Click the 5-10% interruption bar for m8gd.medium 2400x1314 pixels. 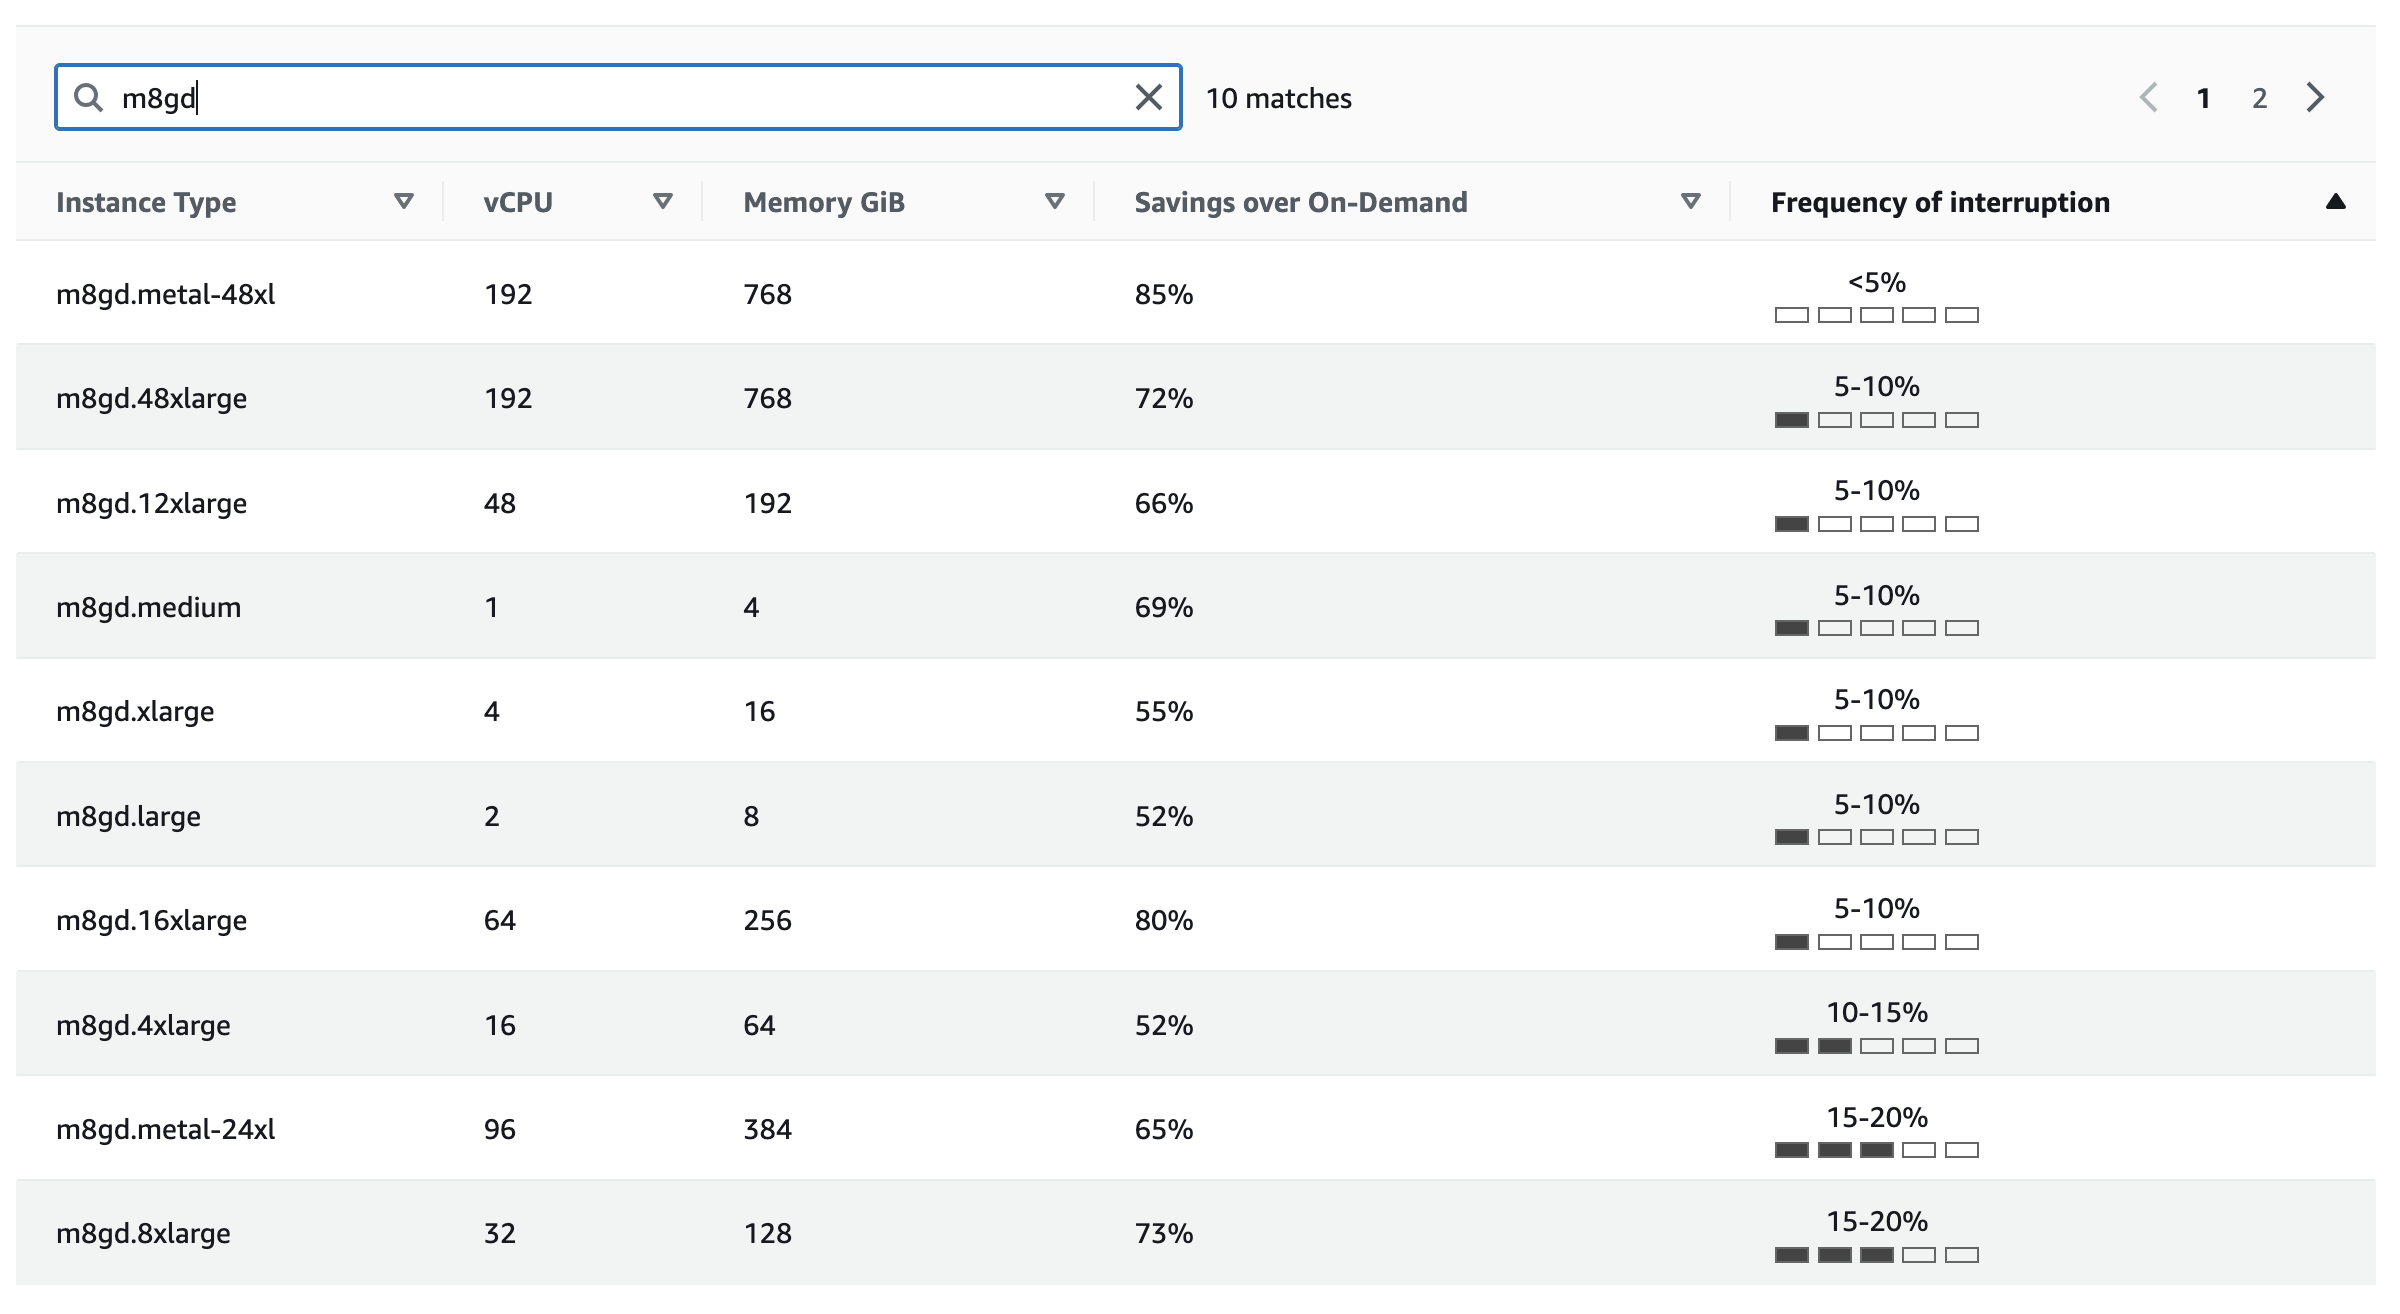click(x=1877, y=628)
